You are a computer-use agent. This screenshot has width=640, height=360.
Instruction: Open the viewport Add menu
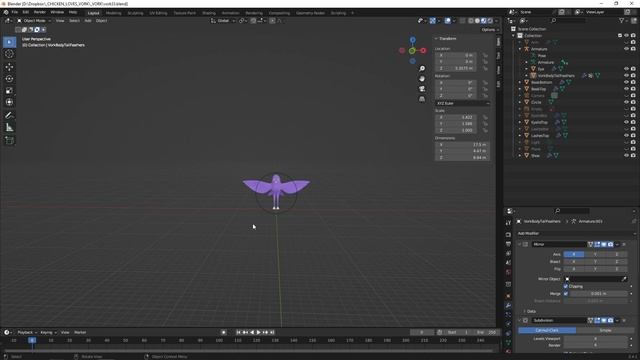click(88, 20)
